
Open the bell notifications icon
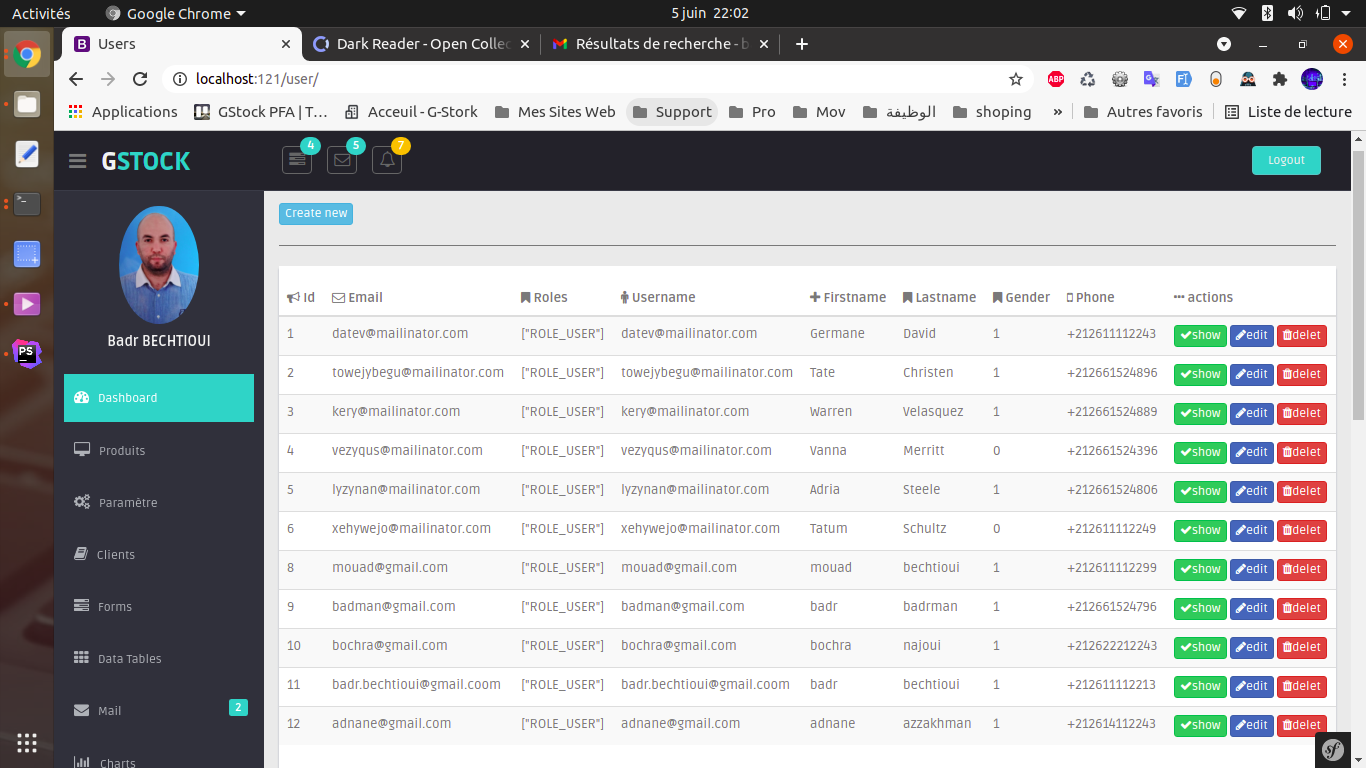pyautogui.click(x=387, y=160)
